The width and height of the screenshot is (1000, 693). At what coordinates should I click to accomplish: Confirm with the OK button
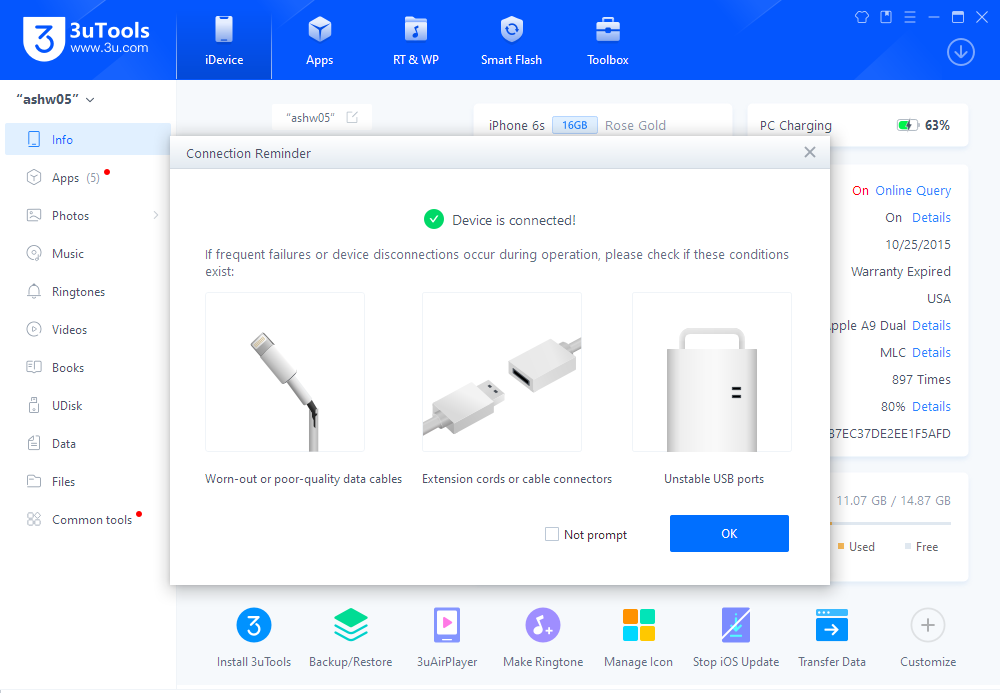coord(729,534)
